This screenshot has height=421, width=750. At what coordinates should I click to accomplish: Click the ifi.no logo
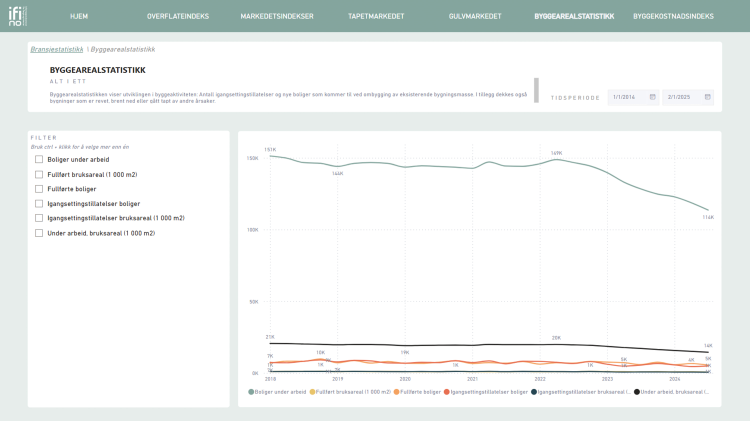pos(16,16)
